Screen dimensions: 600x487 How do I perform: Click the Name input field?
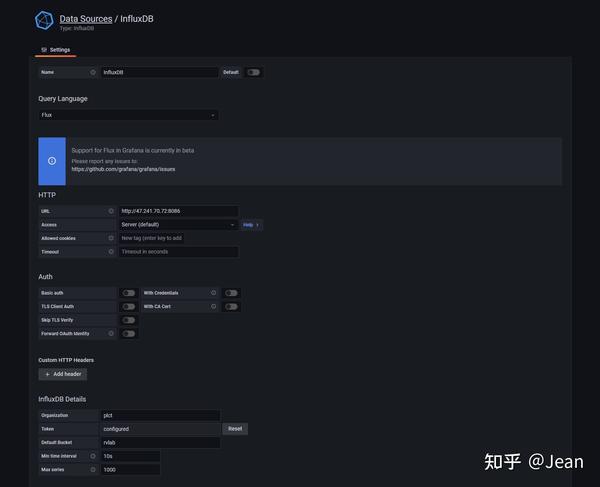159,72
